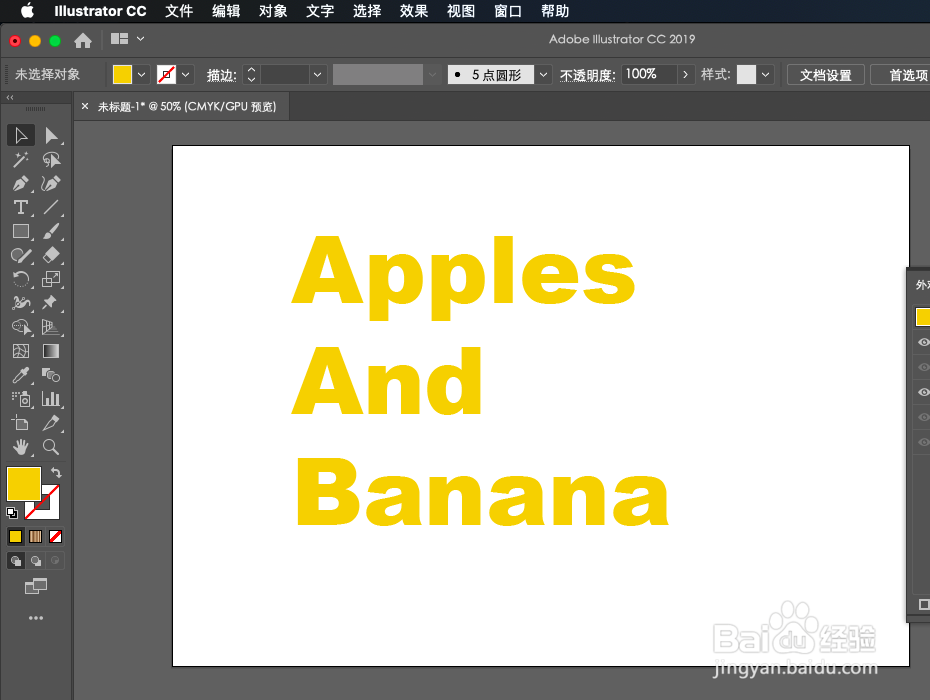Image resolution: width=930 pixels, height=700 pixels.
Task: Select the Curvature tool
Action: point(52,184)
